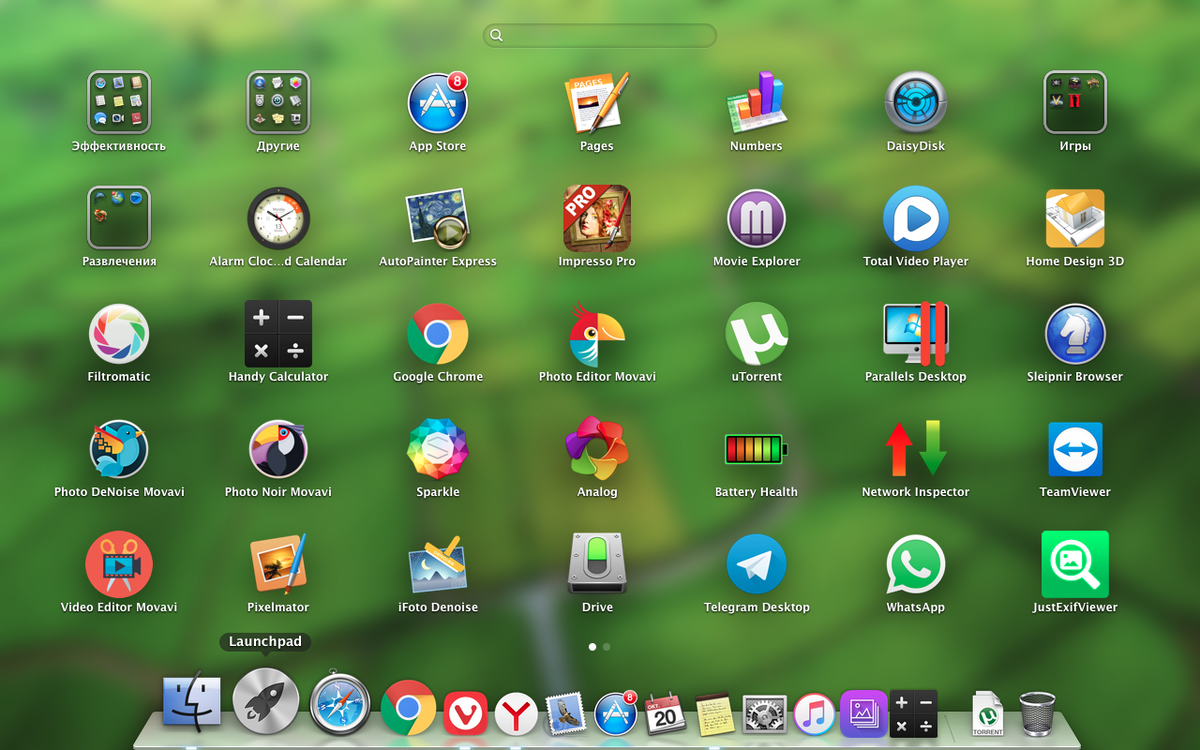Open the Эффективность folder

(x=119, y=102)
